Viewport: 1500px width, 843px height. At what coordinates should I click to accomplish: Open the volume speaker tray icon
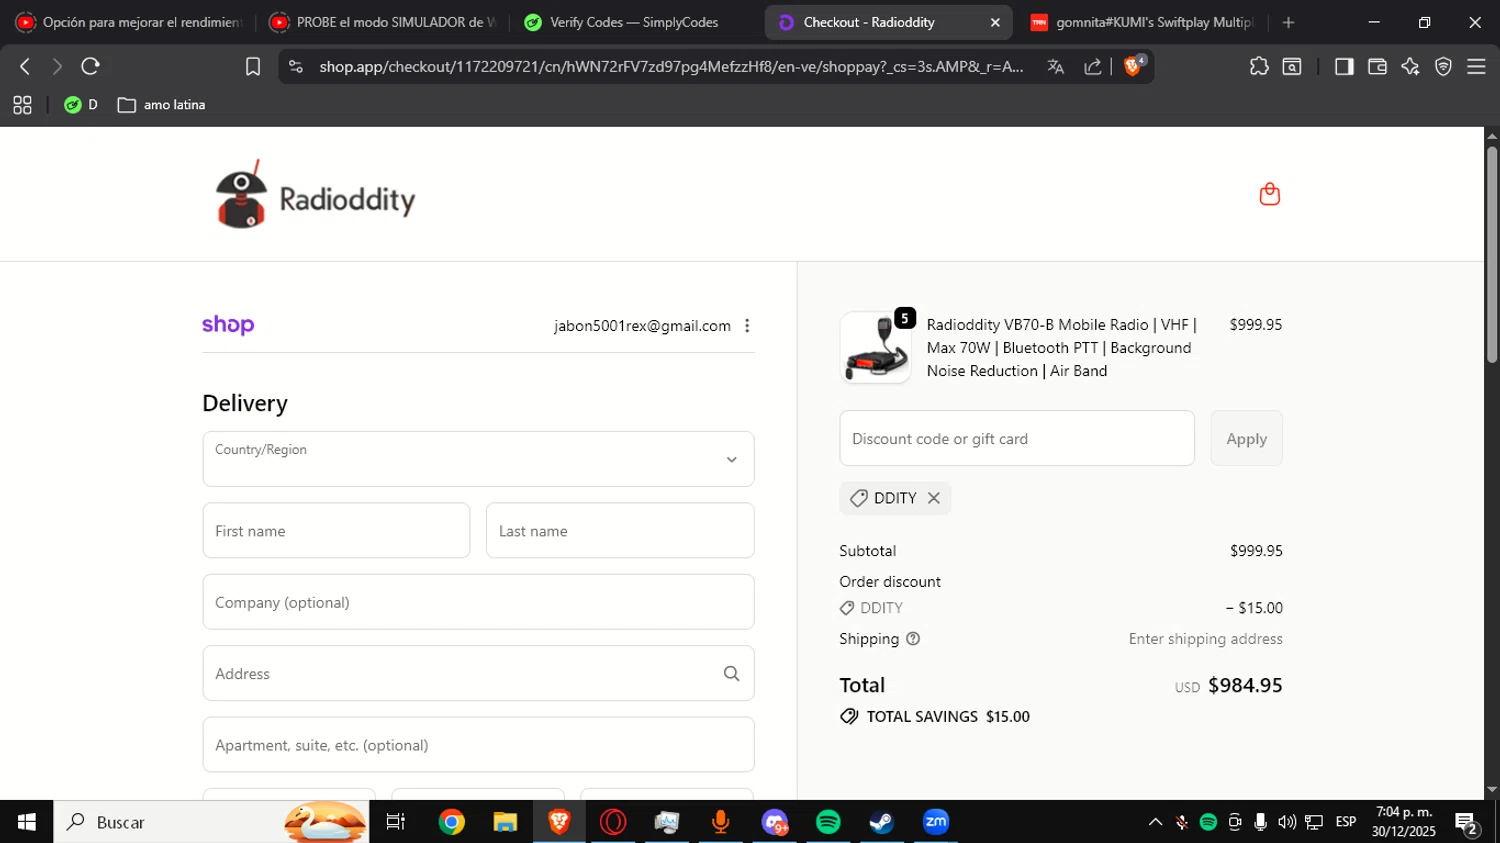pos(1287,822)
